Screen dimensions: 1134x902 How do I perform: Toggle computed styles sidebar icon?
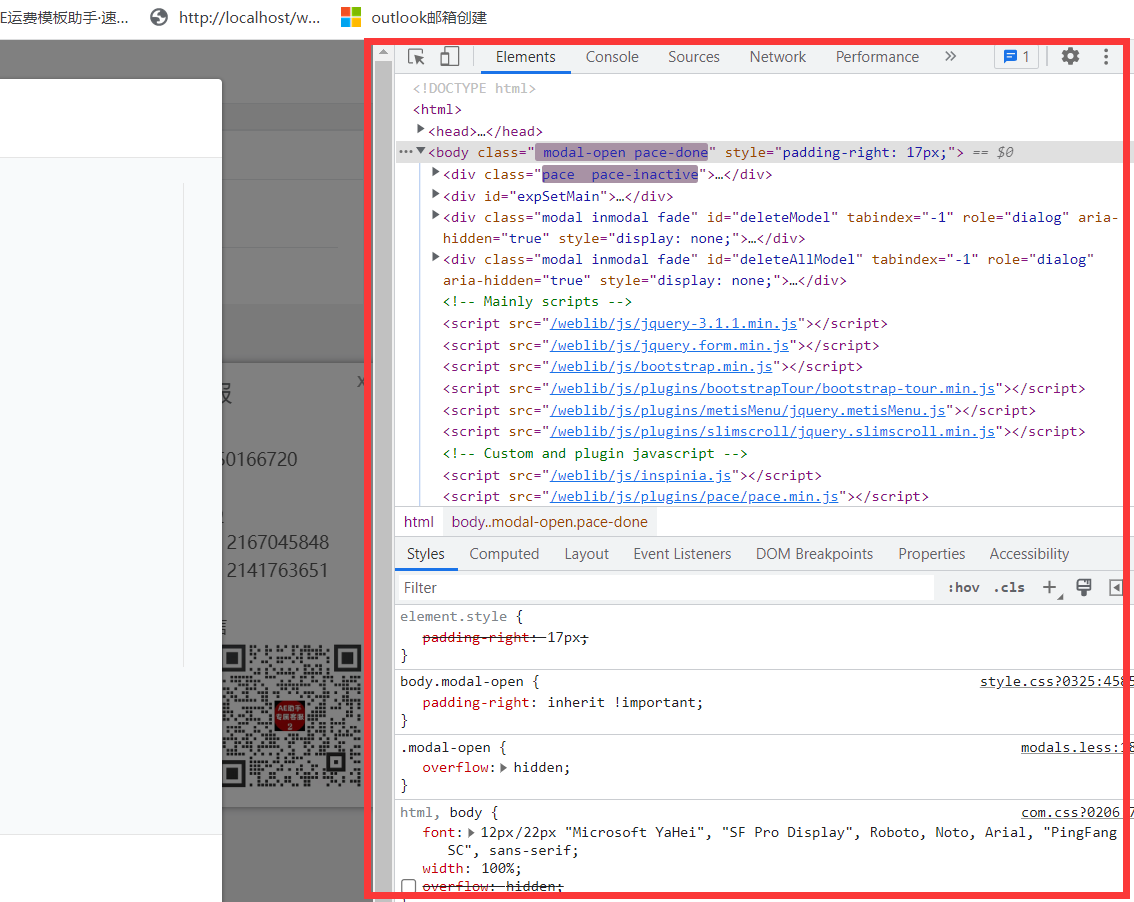pyautogui.click(x=1116, y=587)
